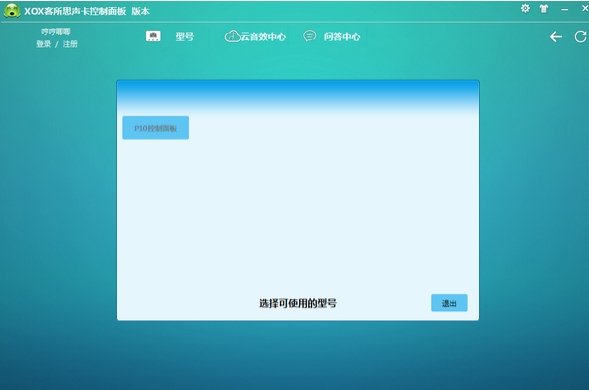Click the XOX frog logo icon
The height and width of the screenshot is (390, 589).
pos(12,11)
